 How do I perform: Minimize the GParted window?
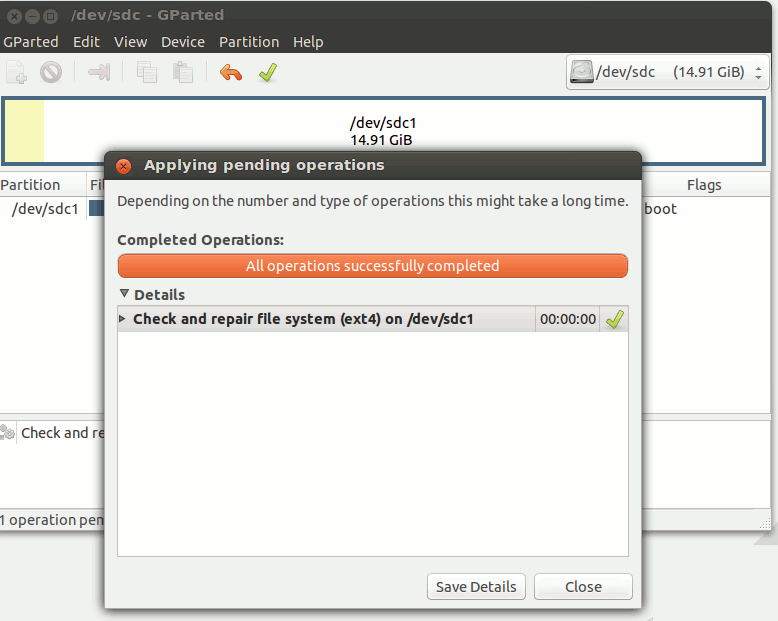click(x=32, y=16)
